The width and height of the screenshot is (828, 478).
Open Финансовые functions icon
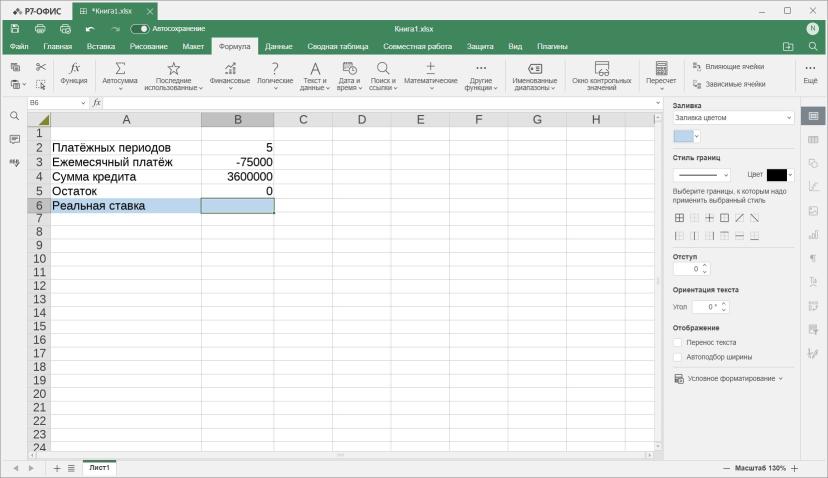pos(230,68)
